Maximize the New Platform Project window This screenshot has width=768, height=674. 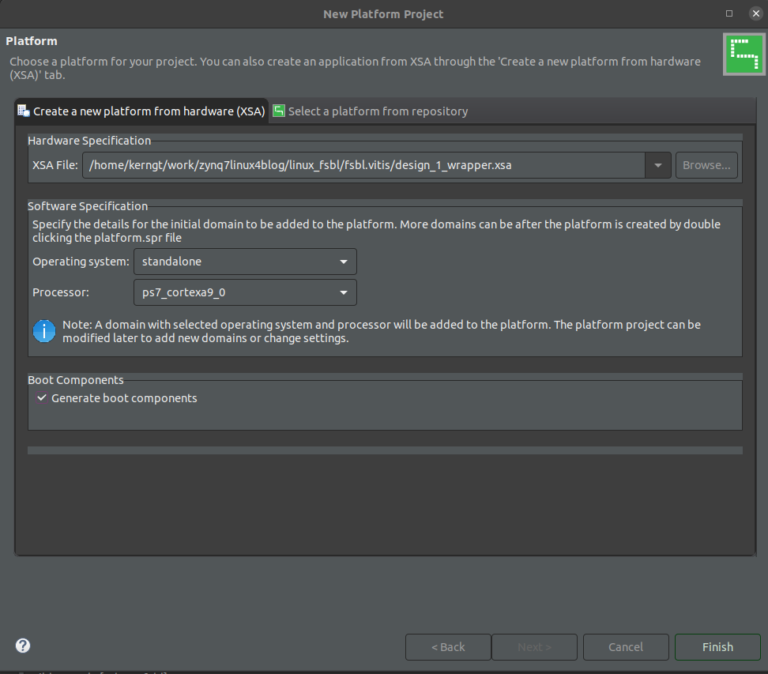(x=729, y=13)
